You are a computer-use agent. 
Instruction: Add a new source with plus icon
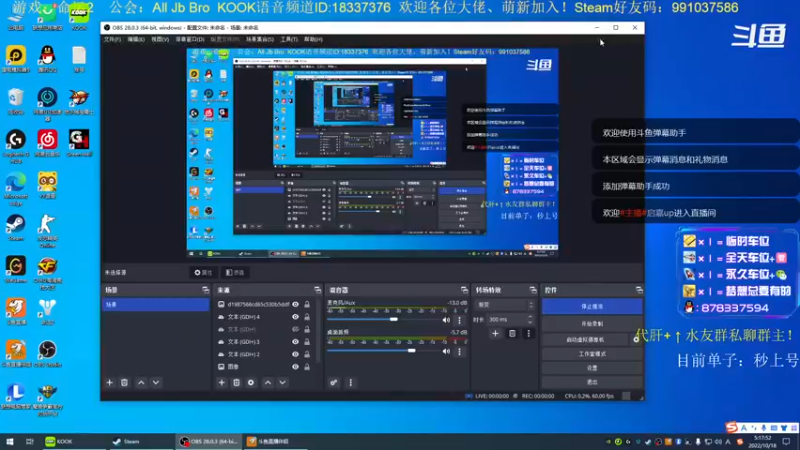221,382
